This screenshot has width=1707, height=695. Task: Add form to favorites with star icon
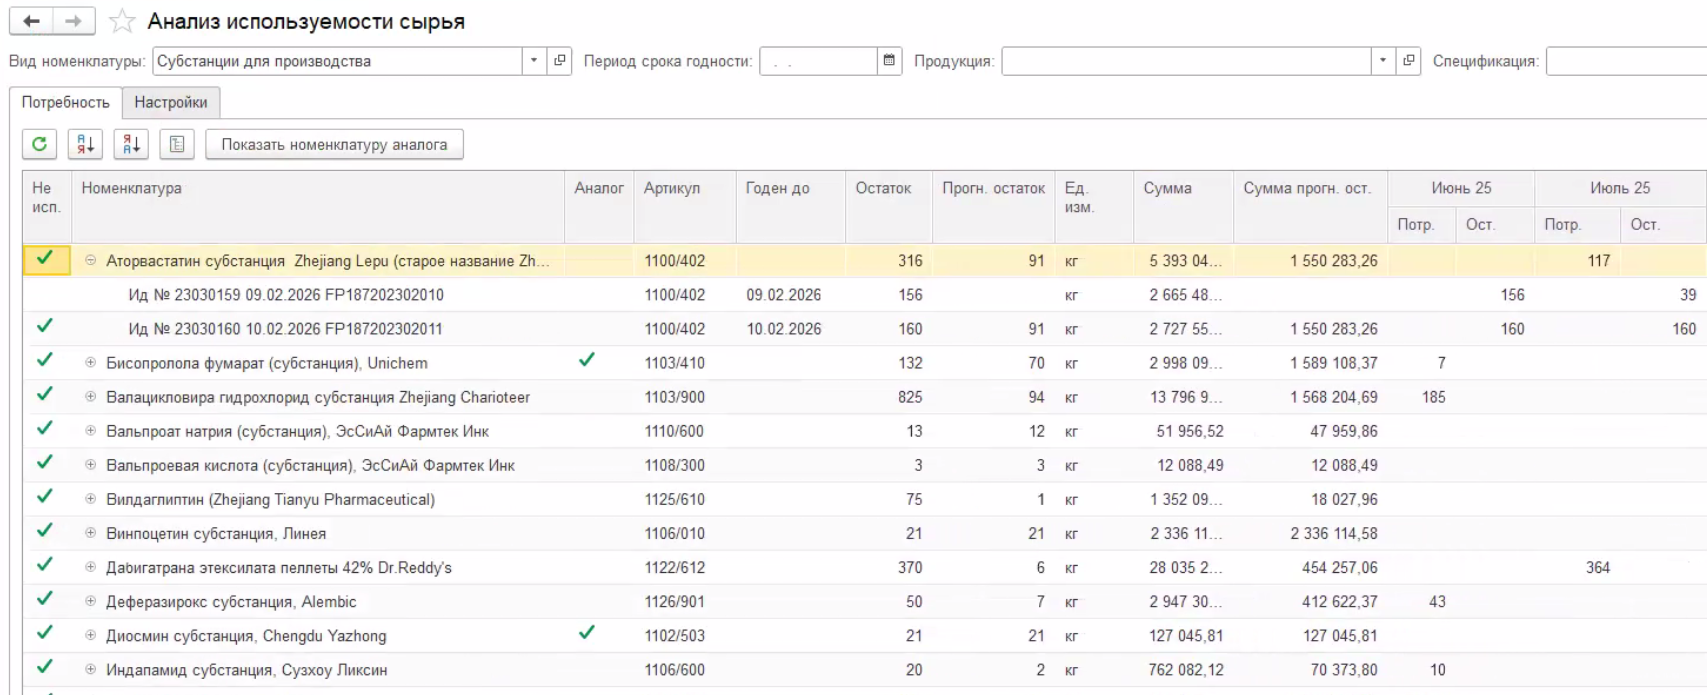pos(122,21)
